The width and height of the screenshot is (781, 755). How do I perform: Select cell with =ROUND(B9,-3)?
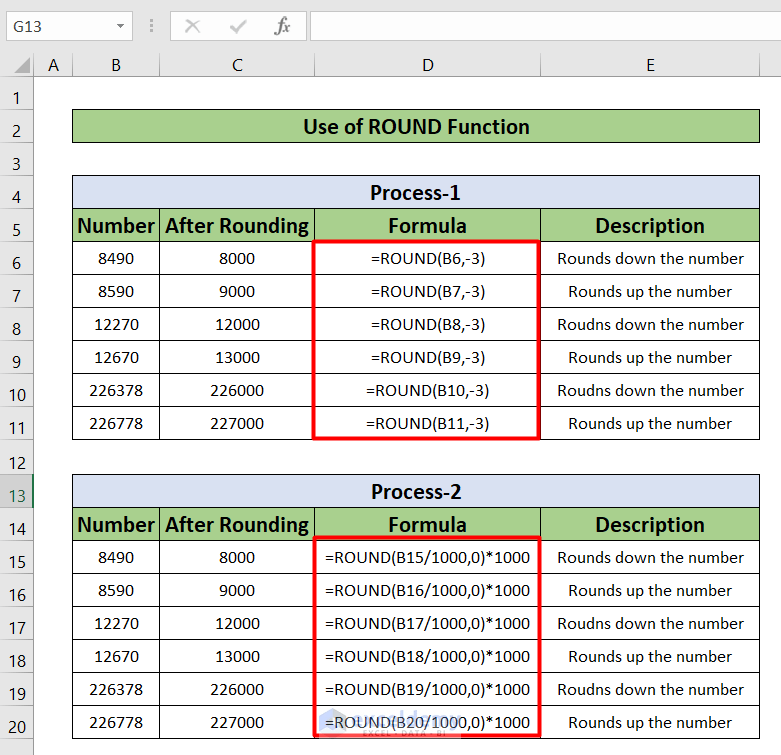[x=427, y=358]
